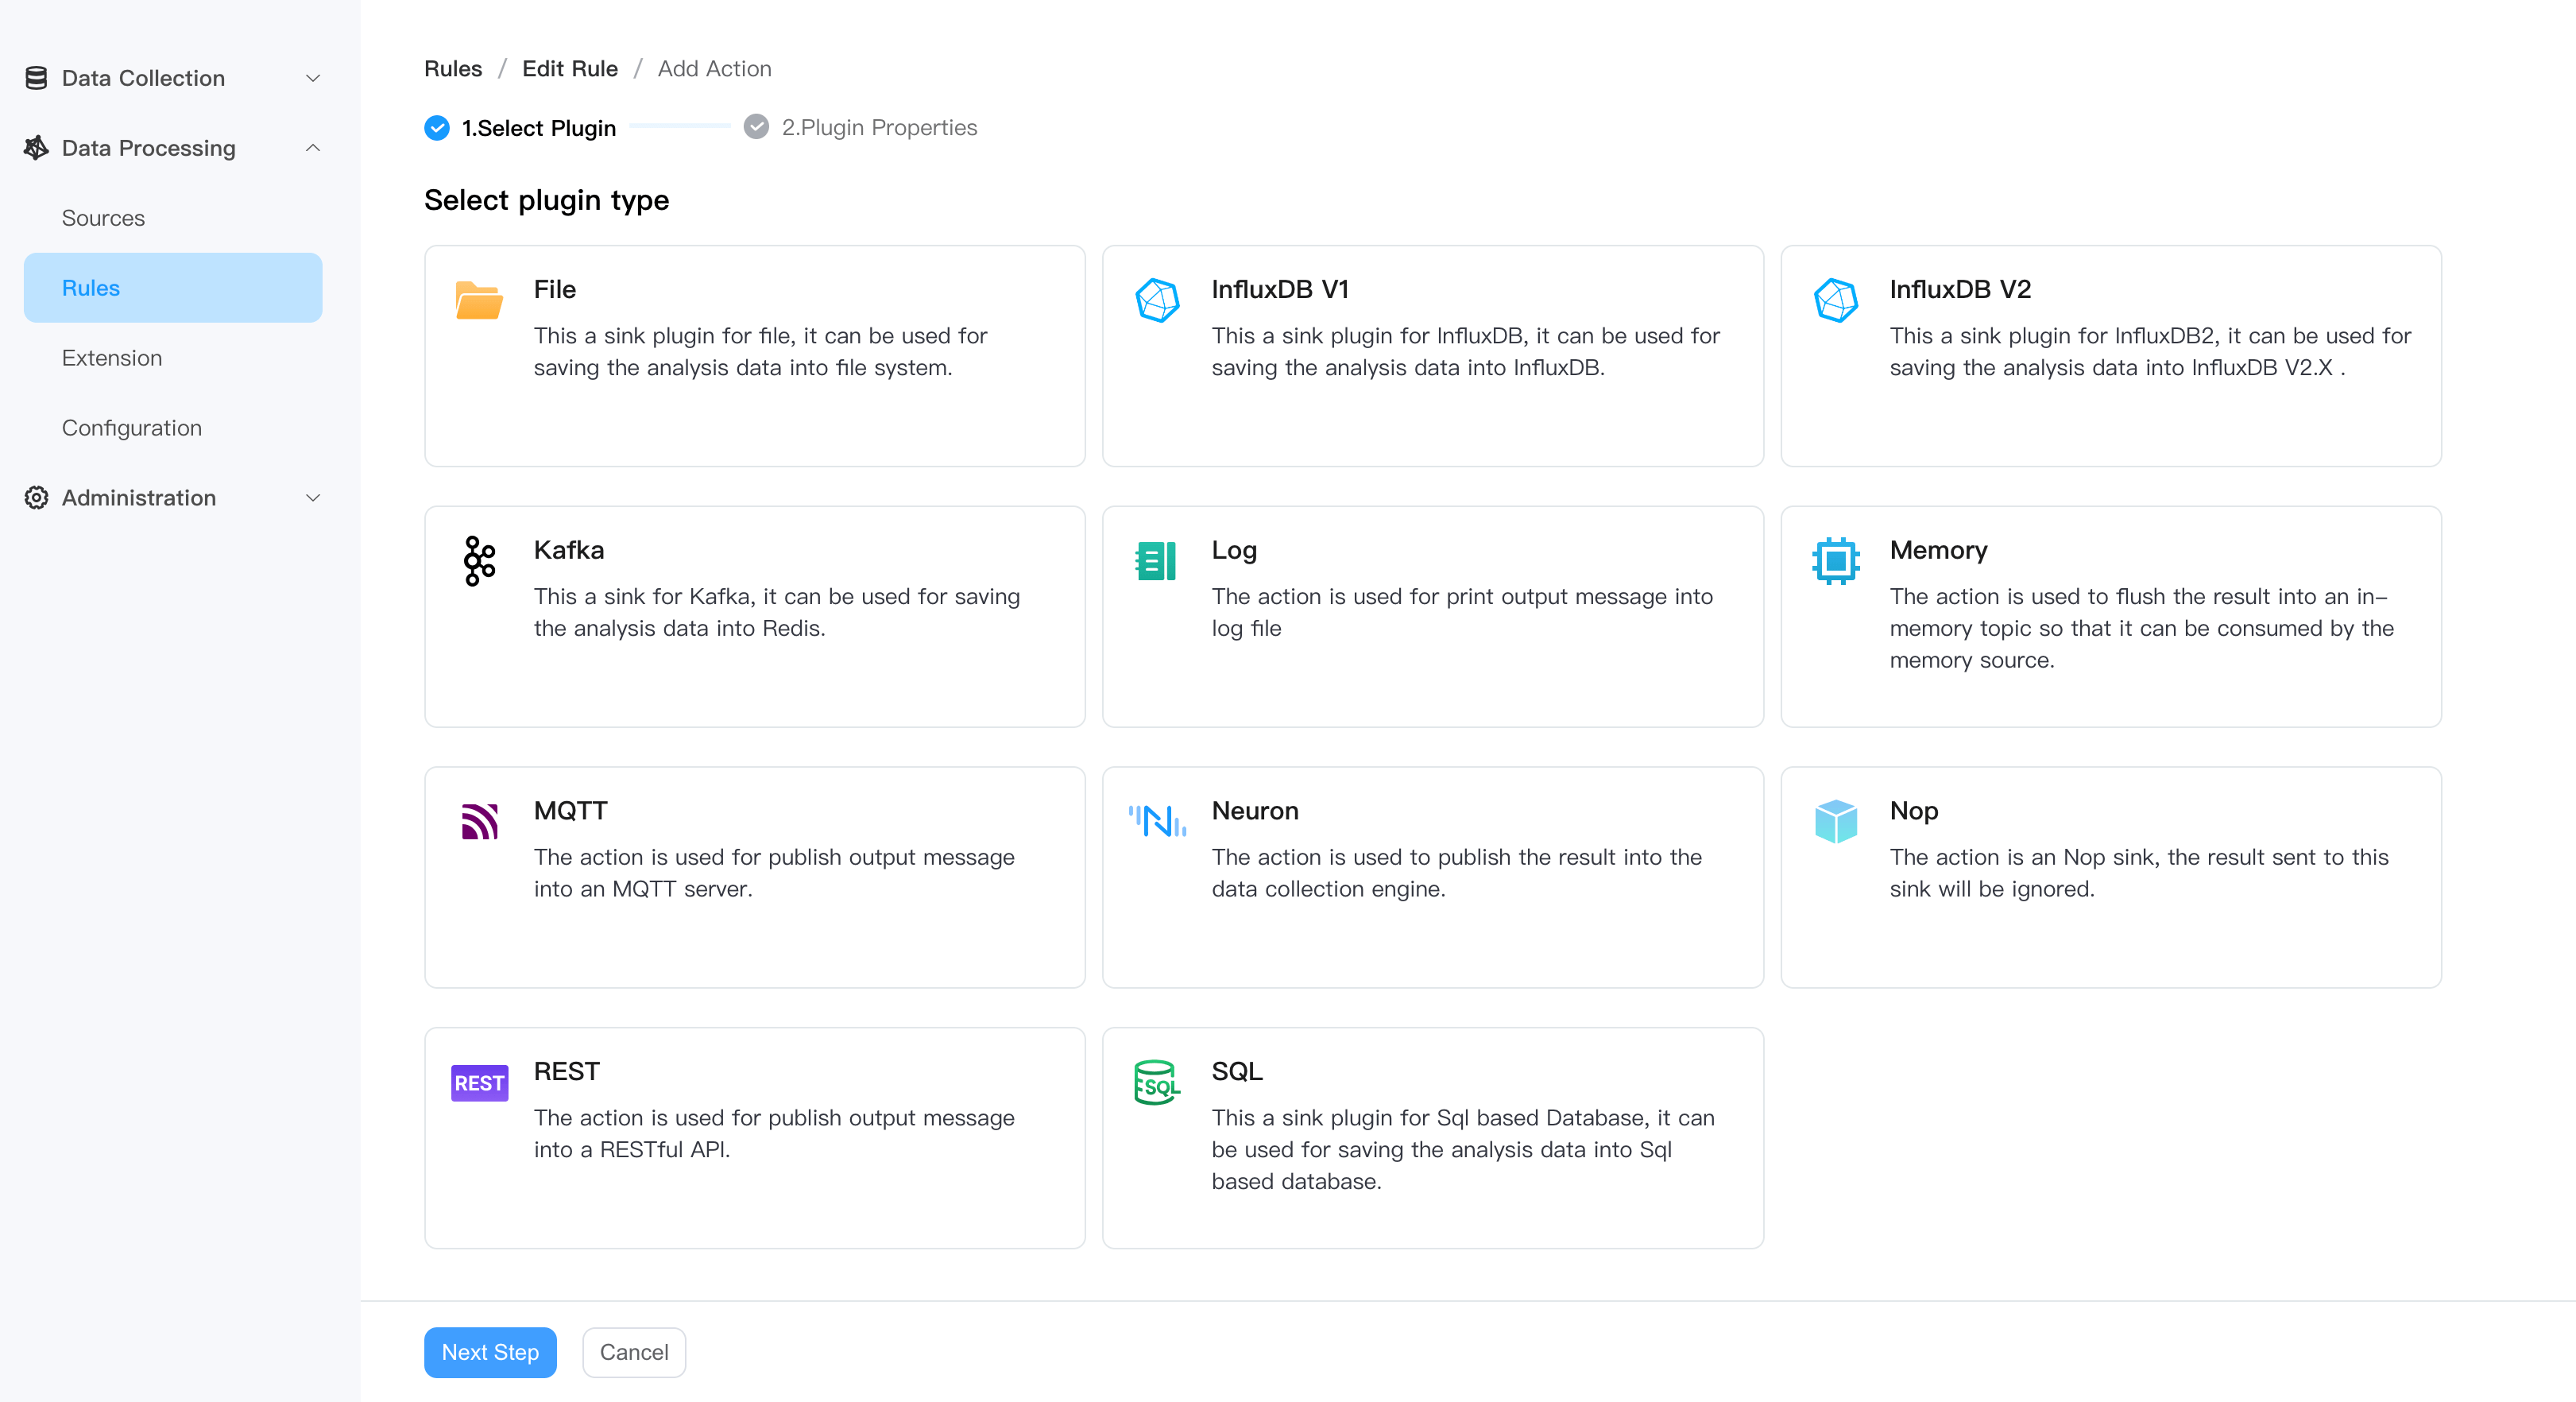Click the purple REST icon

479,1083
